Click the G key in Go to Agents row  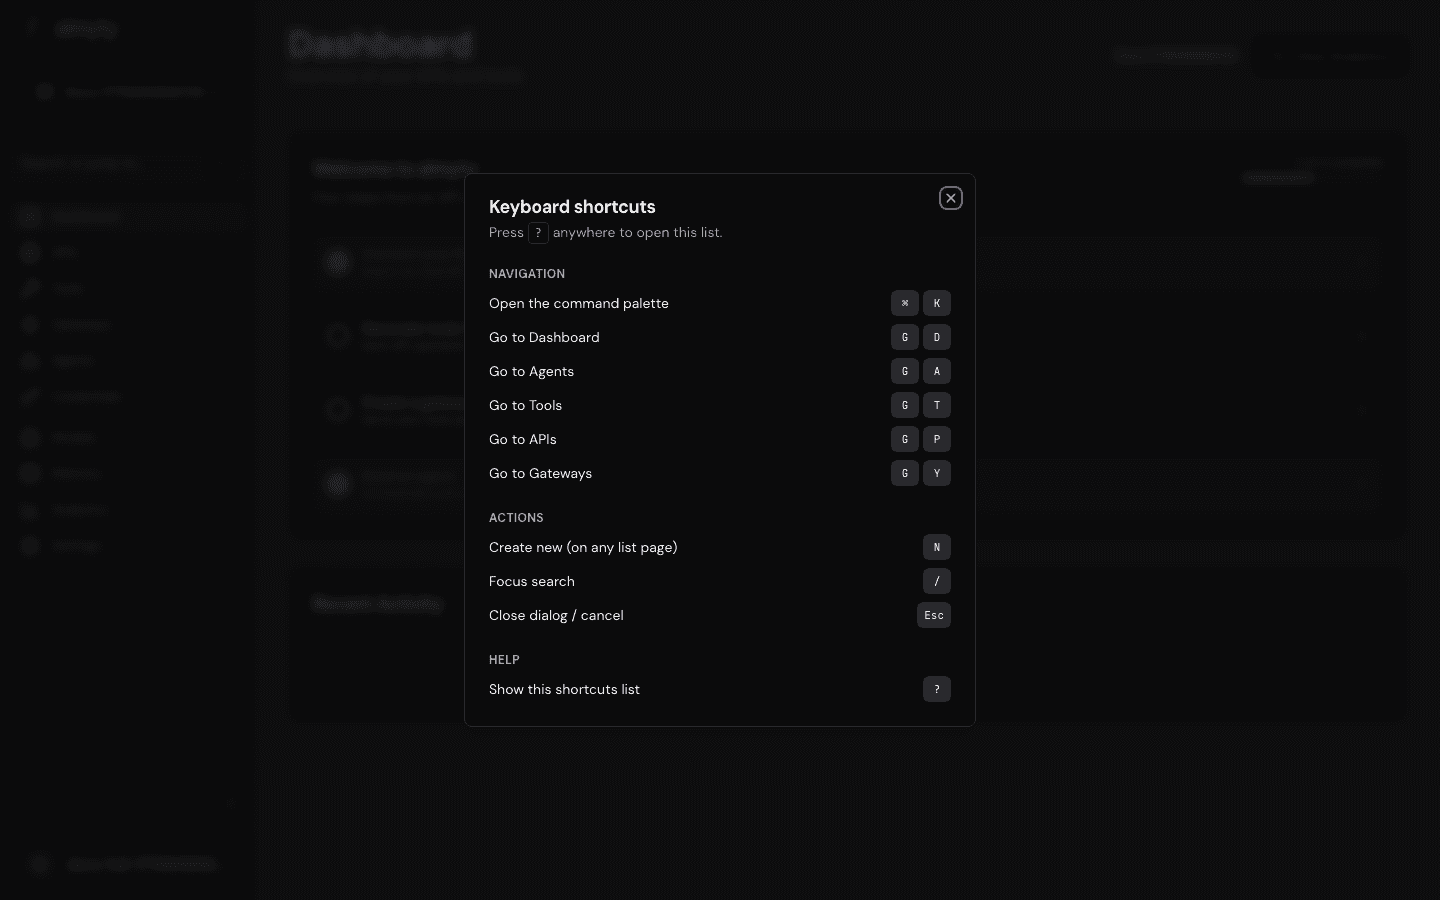[x=905, y=371]
